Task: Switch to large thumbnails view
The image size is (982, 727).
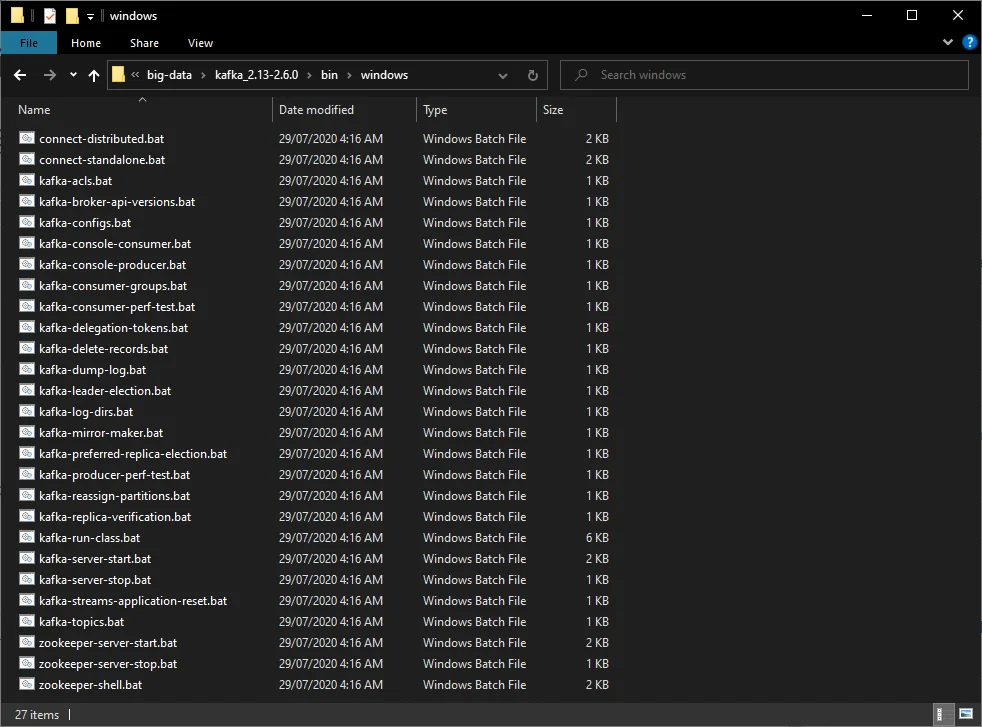Action: click(x=966, y=714)
